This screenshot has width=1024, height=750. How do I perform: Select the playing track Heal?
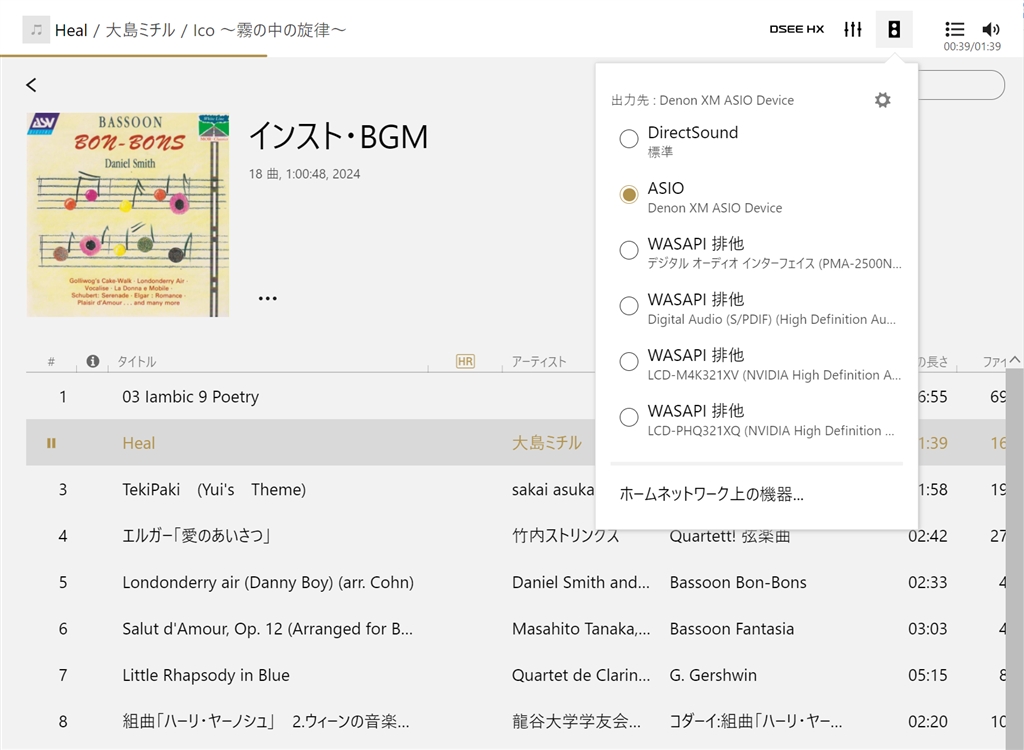(138, 443)
